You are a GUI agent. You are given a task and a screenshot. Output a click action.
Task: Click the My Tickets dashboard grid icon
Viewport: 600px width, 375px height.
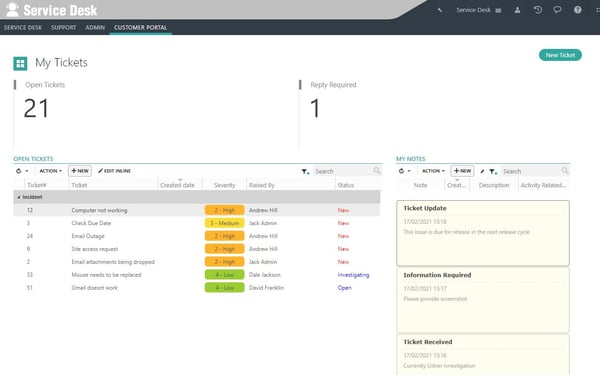(20, 64)
